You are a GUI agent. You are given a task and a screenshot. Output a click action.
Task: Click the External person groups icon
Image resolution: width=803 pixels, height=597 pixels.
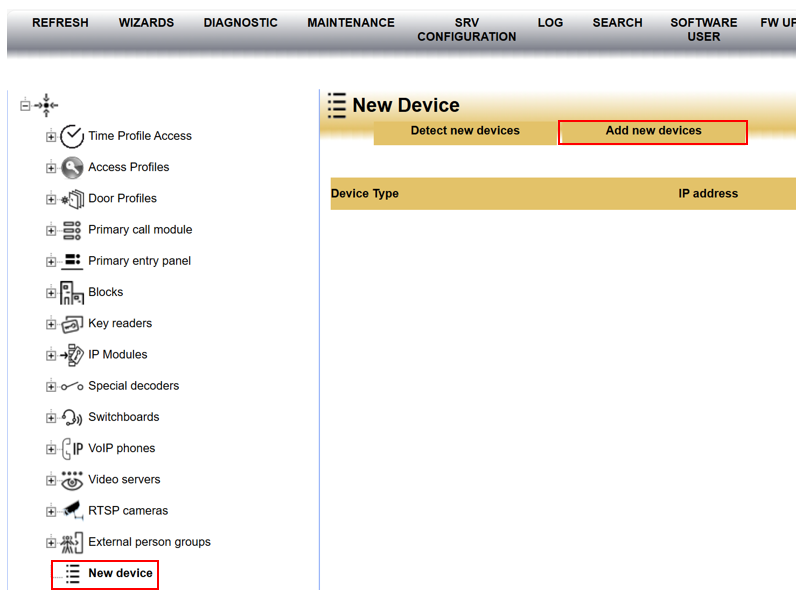(x=72, y=542)
